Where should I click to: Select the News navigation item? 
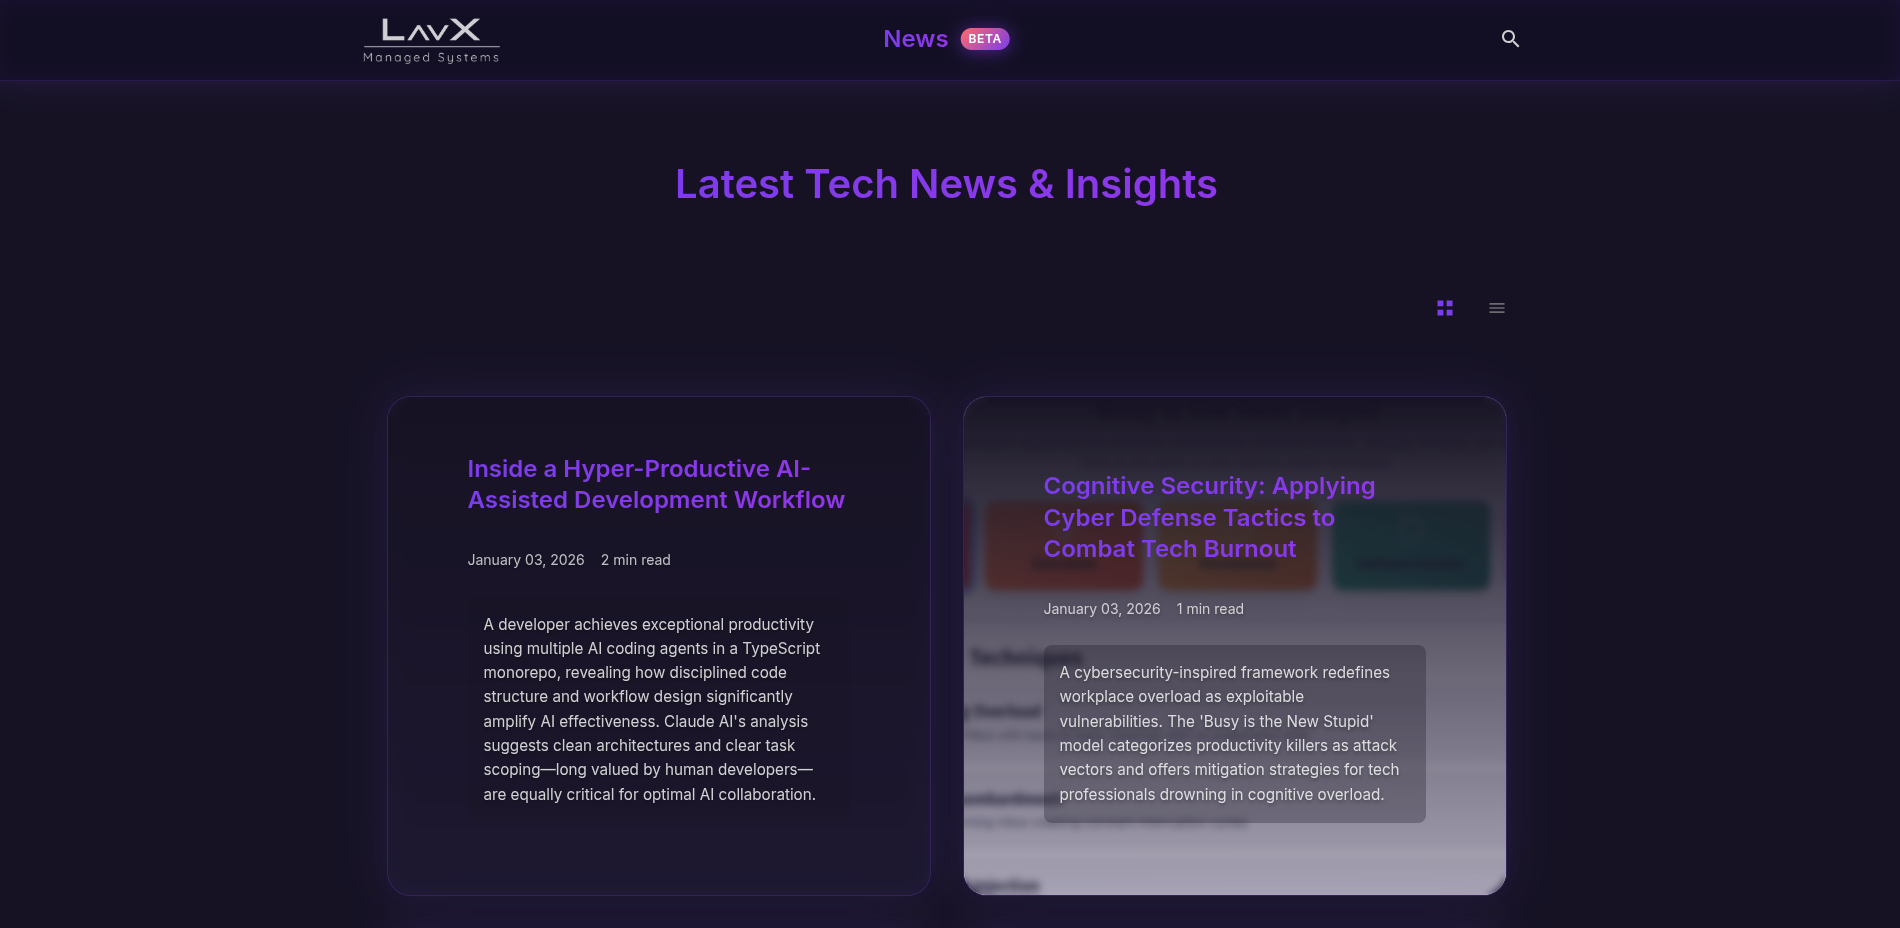point(915,38)
